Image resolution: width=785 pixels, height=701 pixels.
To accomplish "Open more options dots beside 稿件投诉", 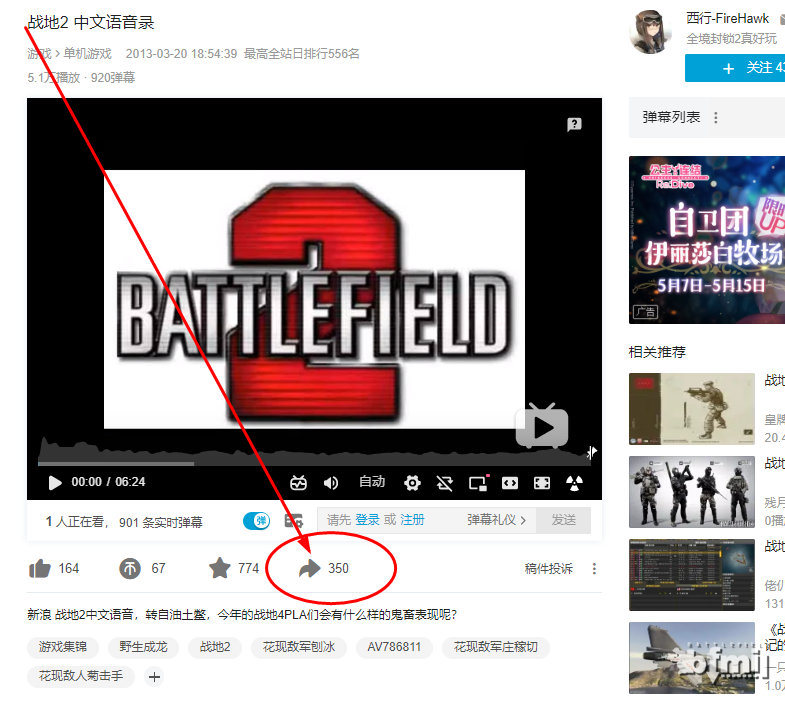I will coord(594,569).
